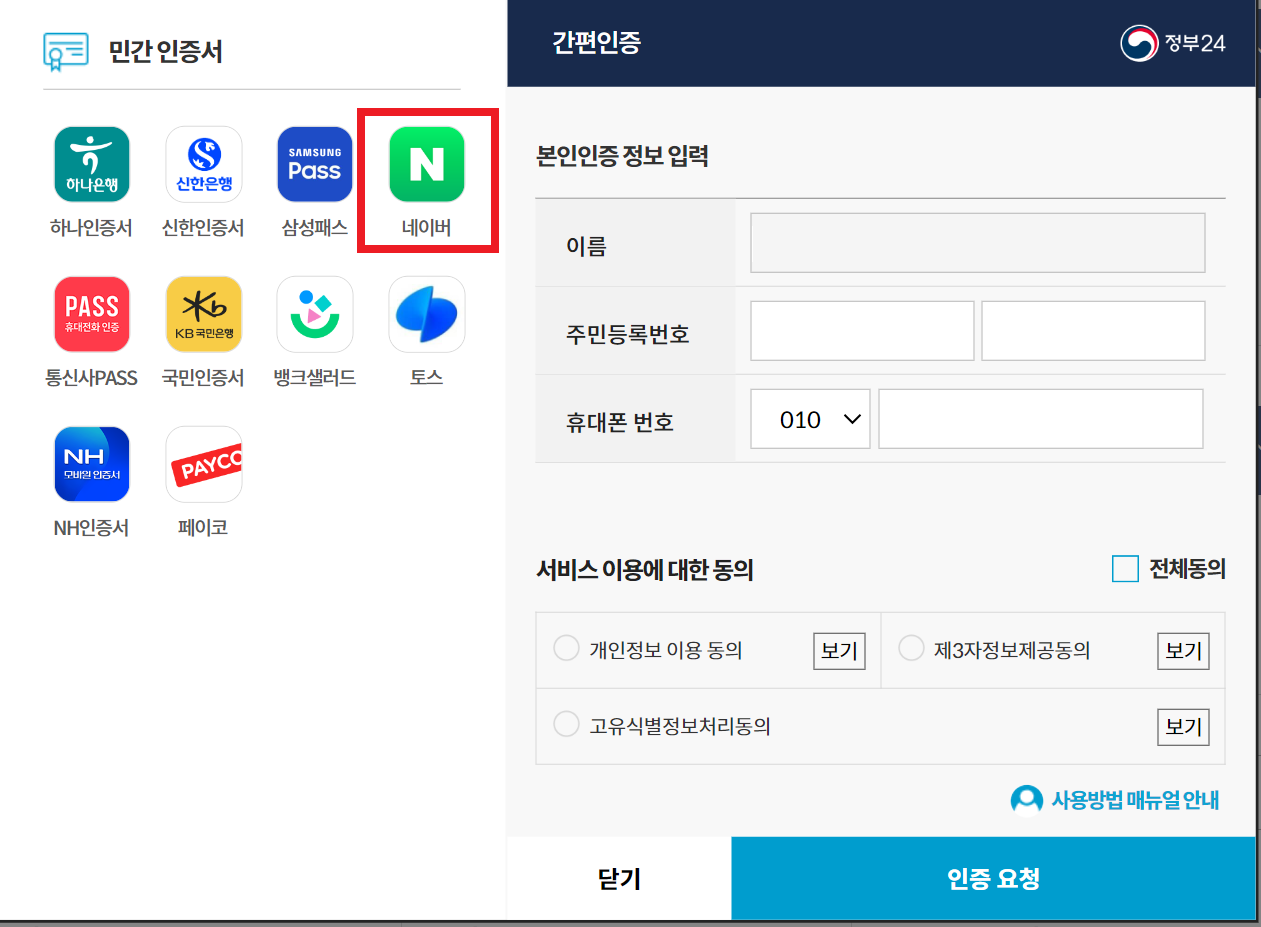Click the 뱅크샐러드 text label
The height and width of the screenshot is (927, 1261).
315,378
